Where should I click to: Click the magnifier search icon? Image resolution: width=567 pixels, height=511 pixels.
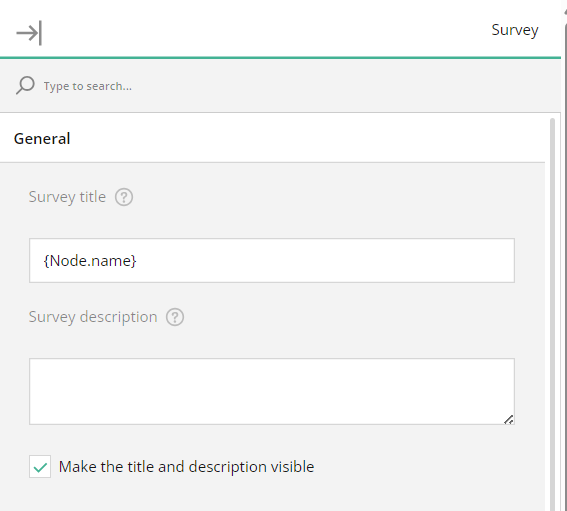(25, 85)
